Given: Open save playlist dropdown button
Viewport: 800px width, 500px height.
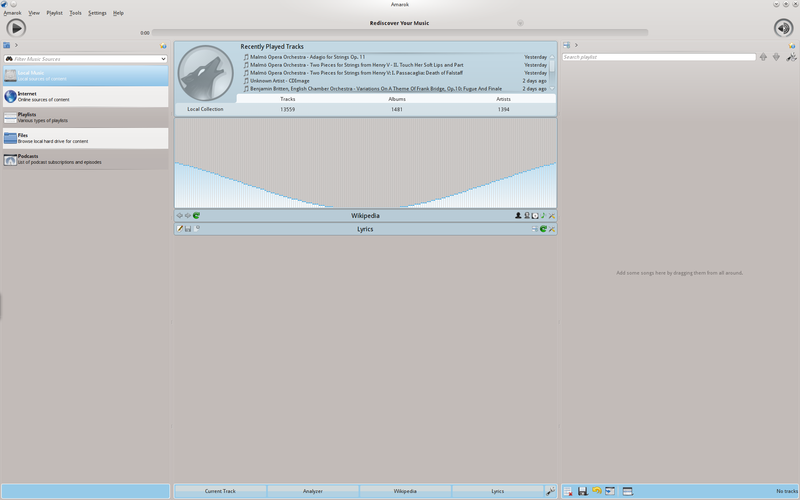Looking at the screenshot, I should click(x=583, y=491).
